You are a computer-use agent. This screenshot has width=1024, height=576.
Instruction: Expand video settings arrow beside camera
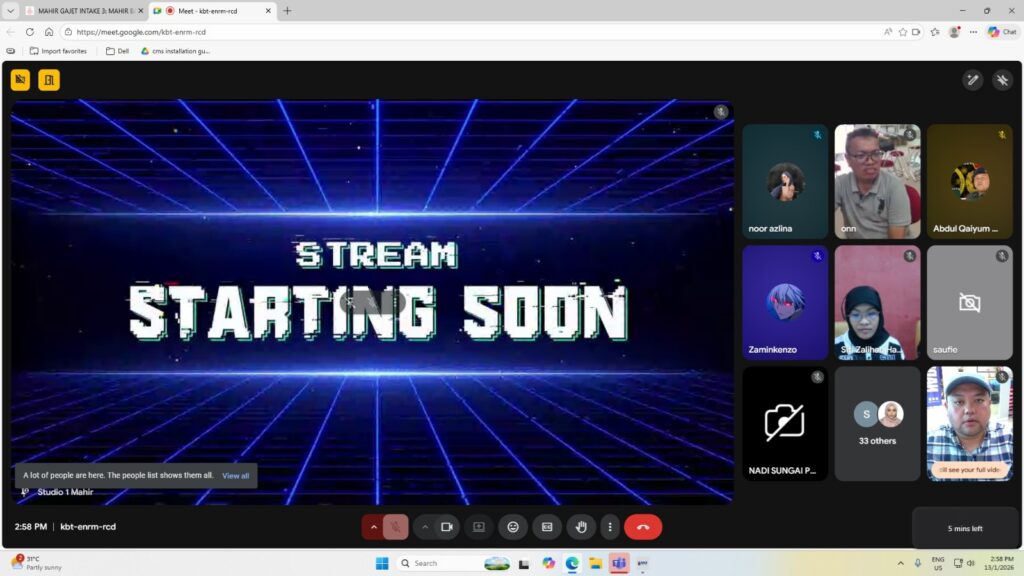[x=425, y=527]
